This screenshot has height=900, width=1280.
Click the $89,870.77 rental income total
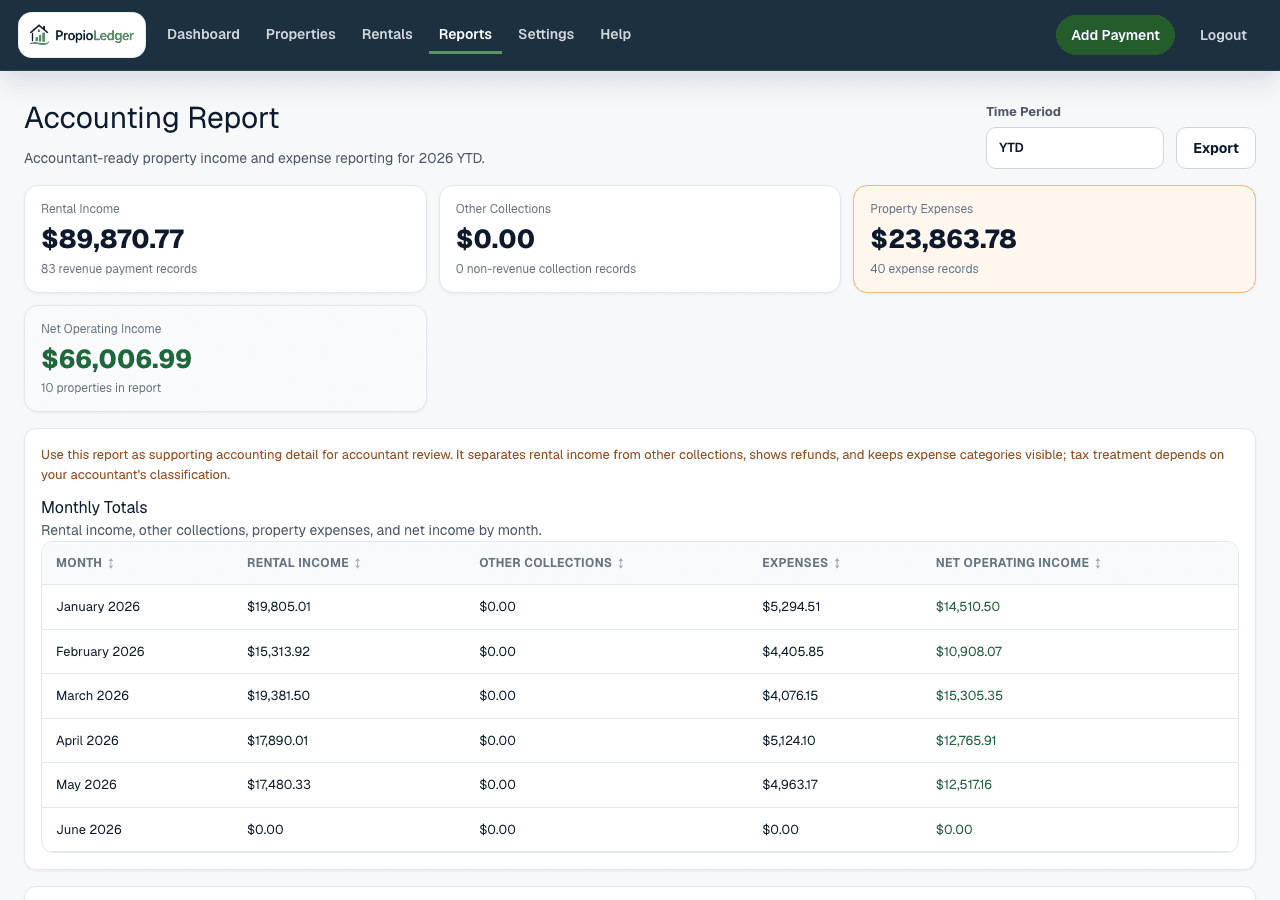click(x=113, y=239)
